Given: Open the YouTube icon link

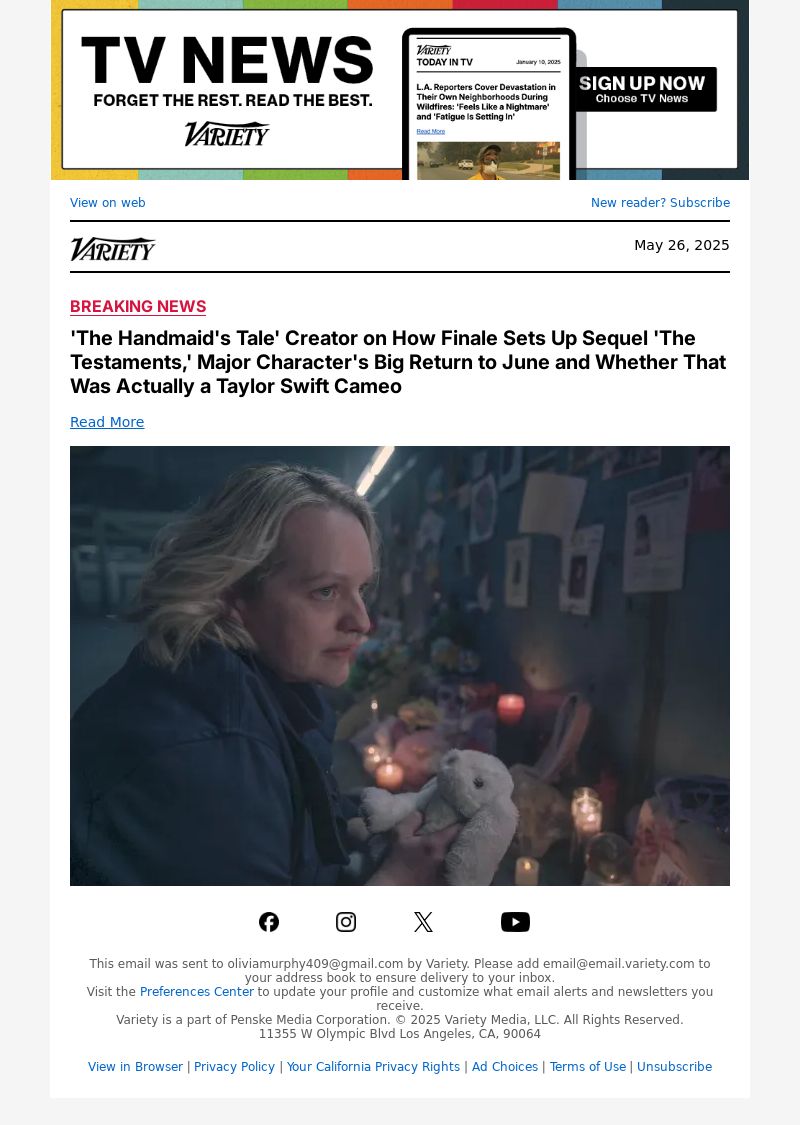Looking at the screenshot, I should pos(515,922).
